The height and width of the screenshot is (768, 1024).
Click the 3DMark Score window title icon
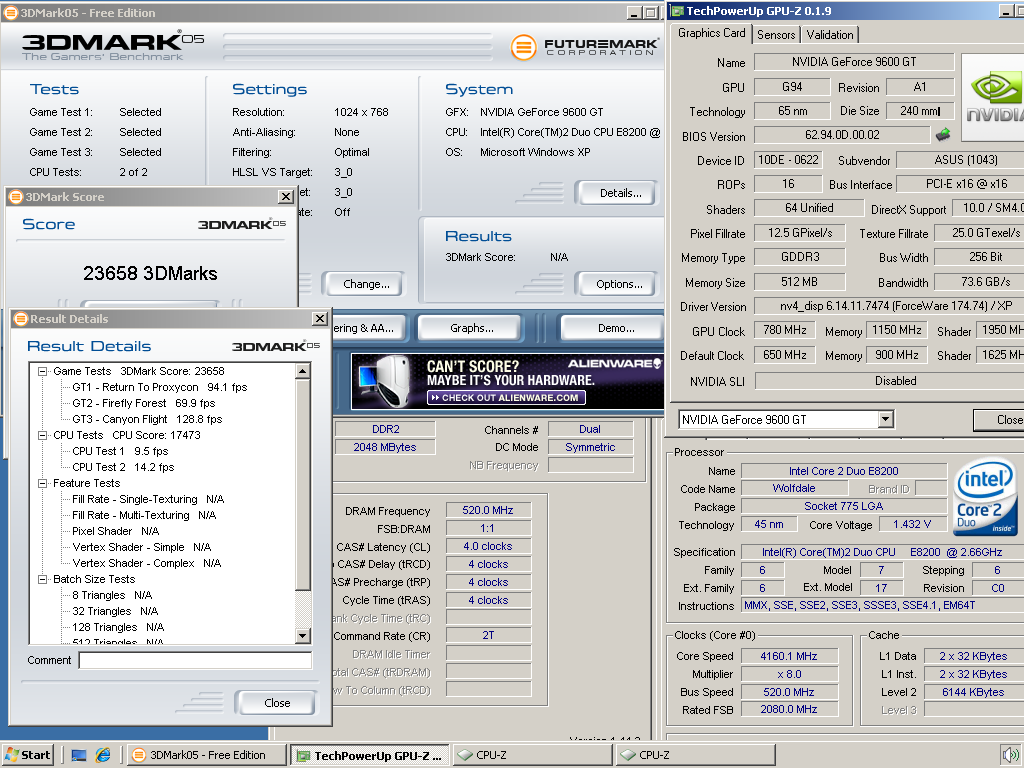tap(16, 197)
